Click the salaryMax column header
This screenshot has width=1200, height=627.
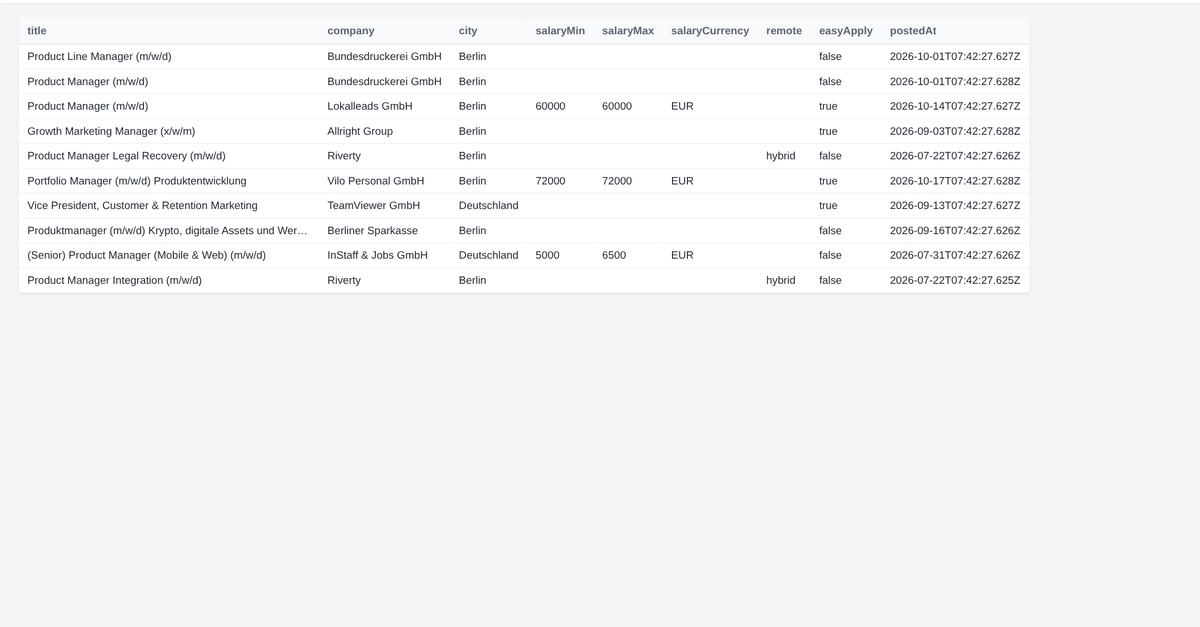pos(628,31)
